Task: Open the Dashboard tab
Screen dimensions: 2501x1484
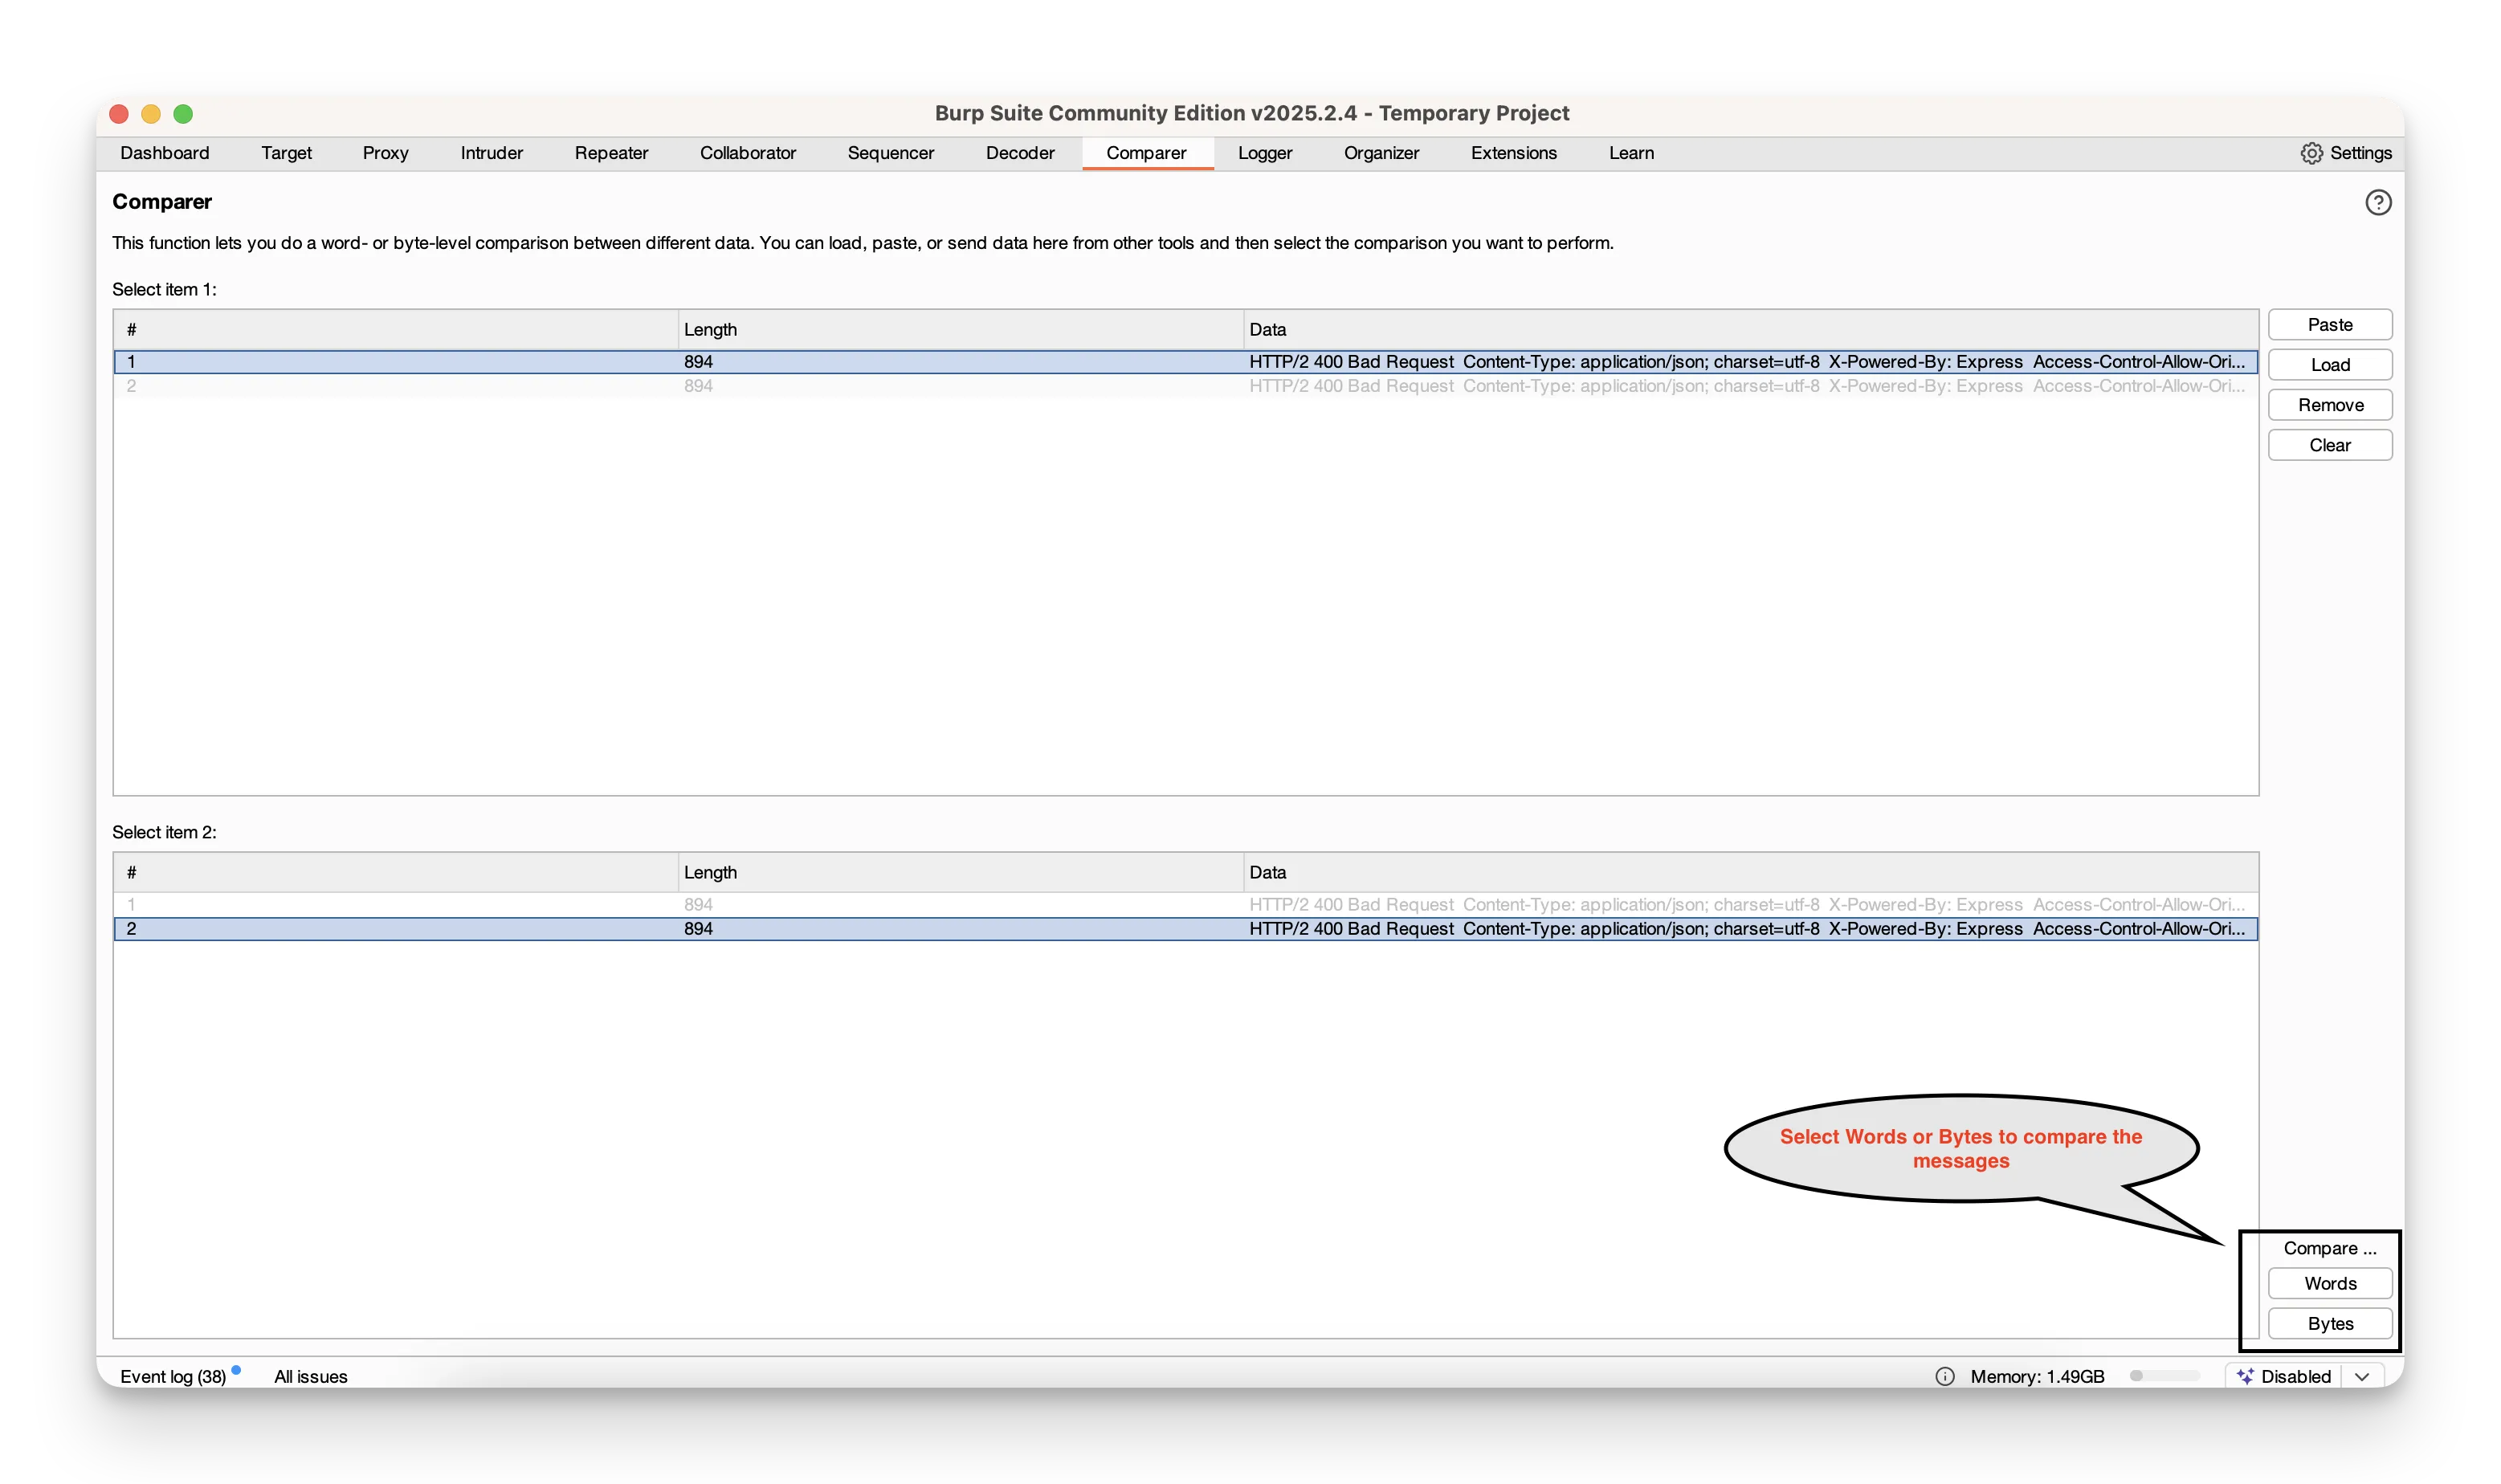Action: (x=165, y=153)
